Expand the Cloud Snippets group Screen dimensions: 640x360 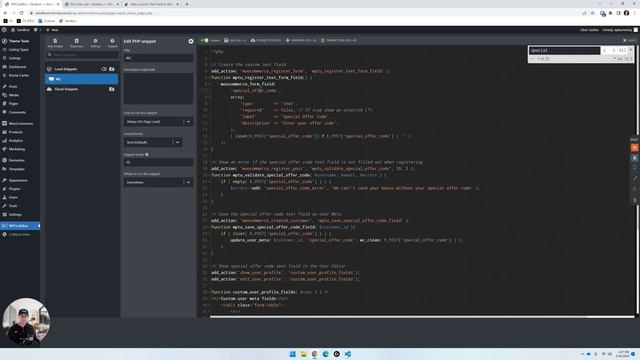pos(66,89)
